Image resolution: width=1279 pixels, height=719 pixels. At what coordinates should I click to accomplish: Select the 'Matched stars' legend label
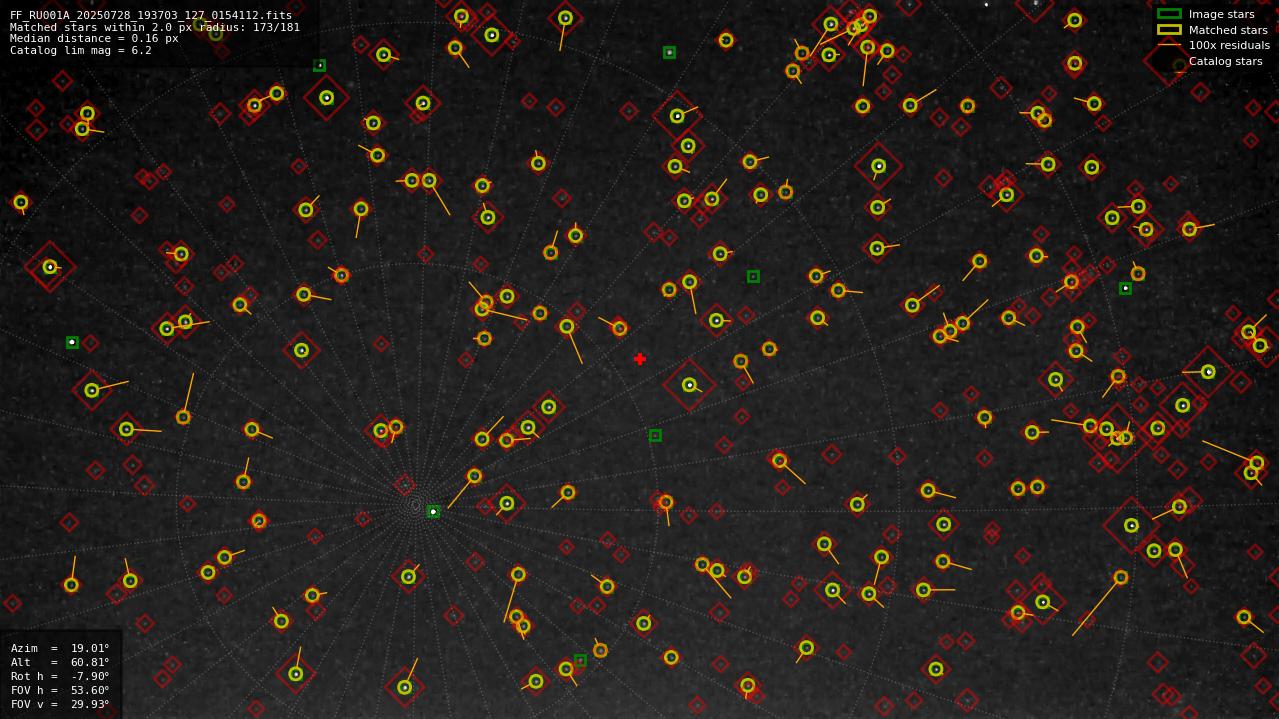tap(1228, 30)
